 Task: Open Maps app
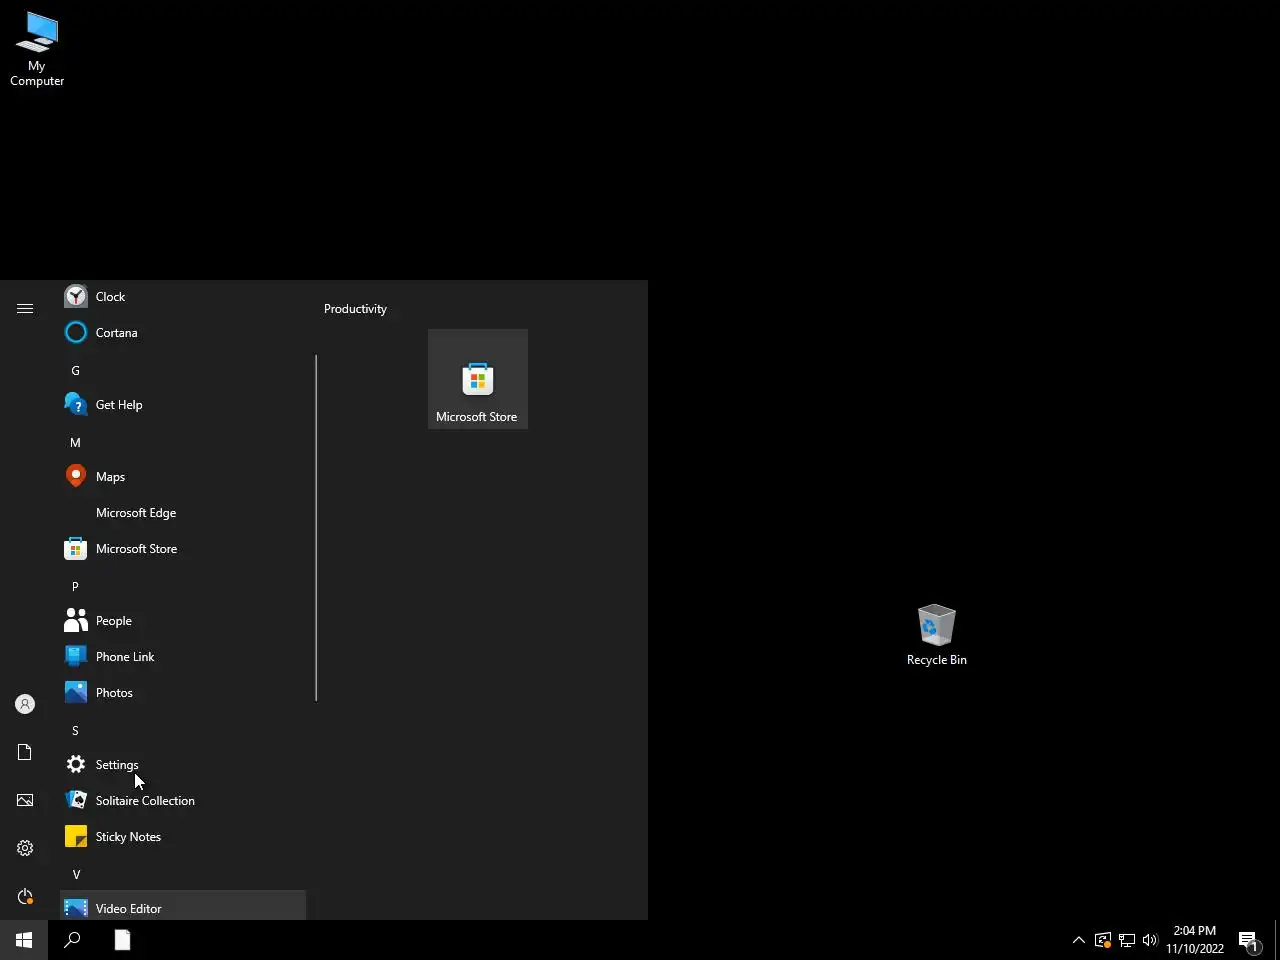tap(183, 477)
